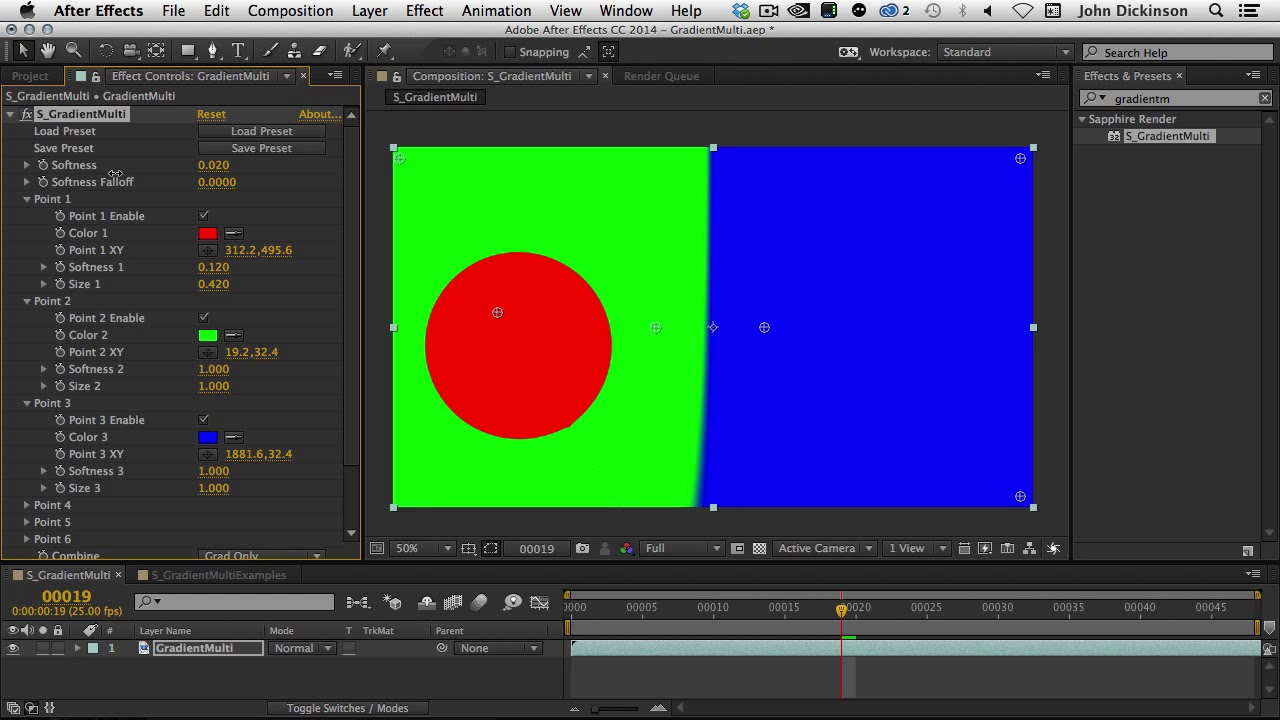Viewport: 1280px width, 720px height.
Task: Open the S_GradientMultiExamples timeline tab
Action: click(218, 575)
